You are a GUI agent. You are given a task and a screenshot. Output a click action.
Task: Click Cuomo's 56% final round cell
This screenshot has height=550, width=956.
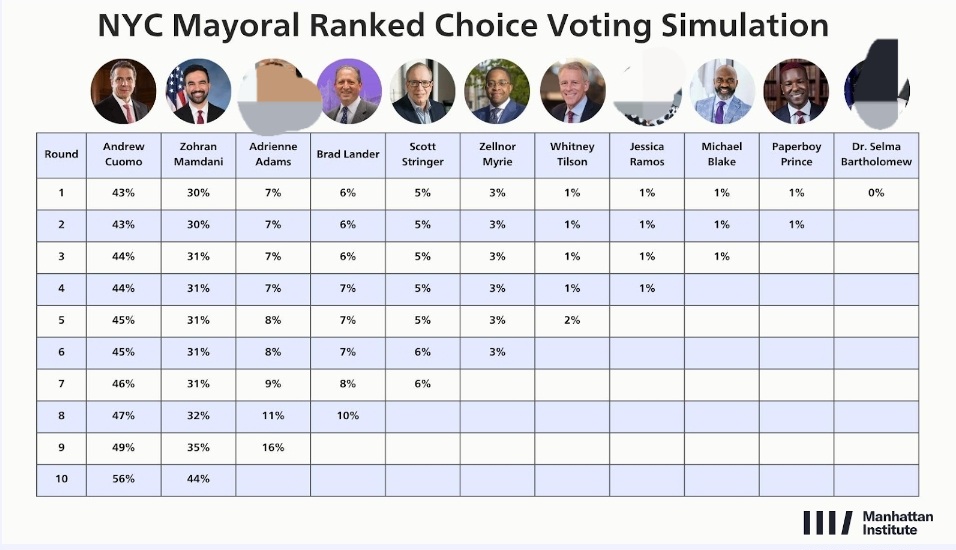click(x=123, y=479)
